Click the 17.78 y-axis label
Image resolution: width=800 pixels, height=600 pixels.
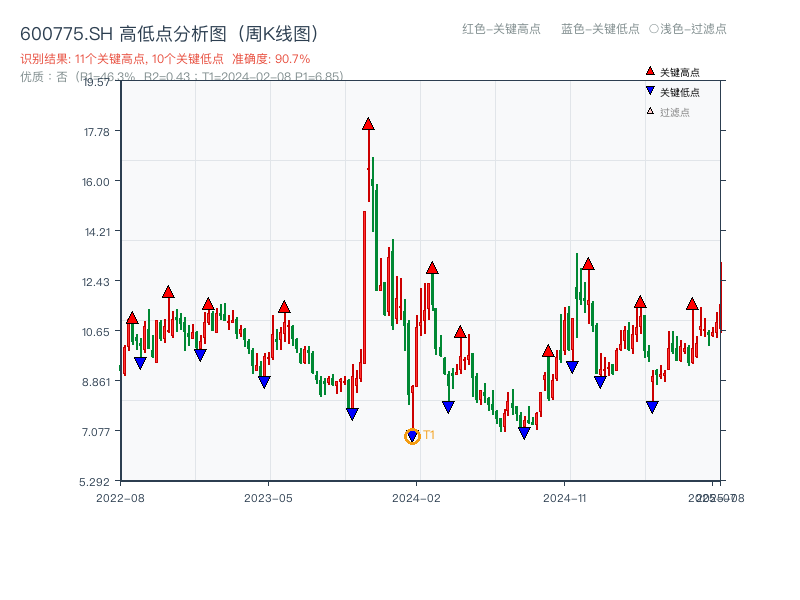click(96, 132)
